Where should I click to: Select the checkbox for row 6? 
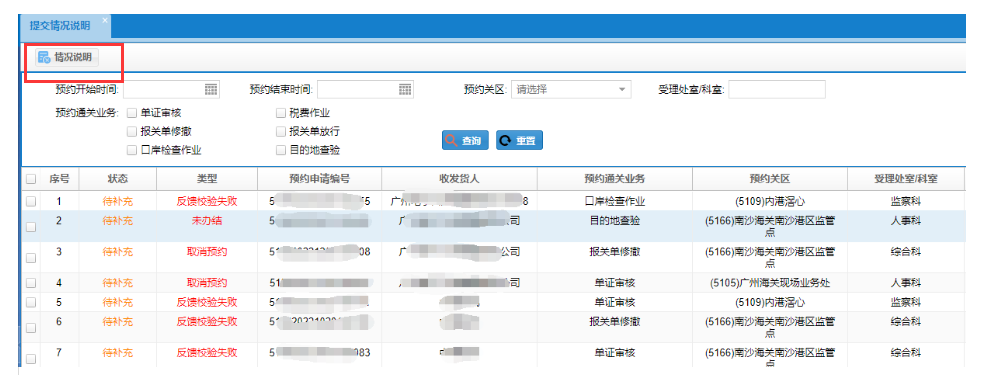tap(30, 328)
